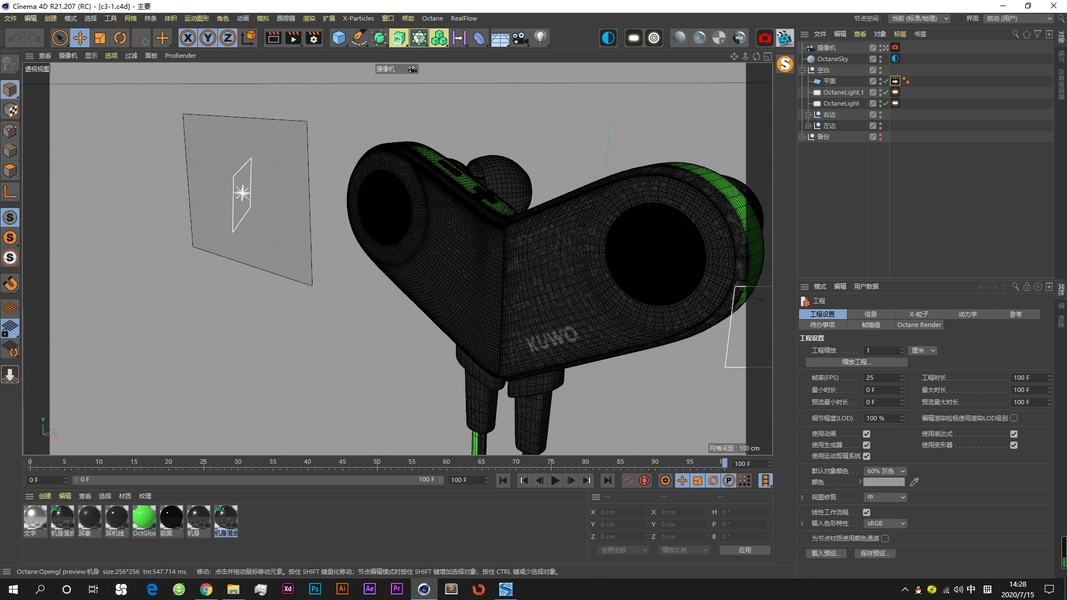The height and width of the screenshot is (600, 1067).
Task: Select the Move tool in top toolbar
Action: coord(80,38)
